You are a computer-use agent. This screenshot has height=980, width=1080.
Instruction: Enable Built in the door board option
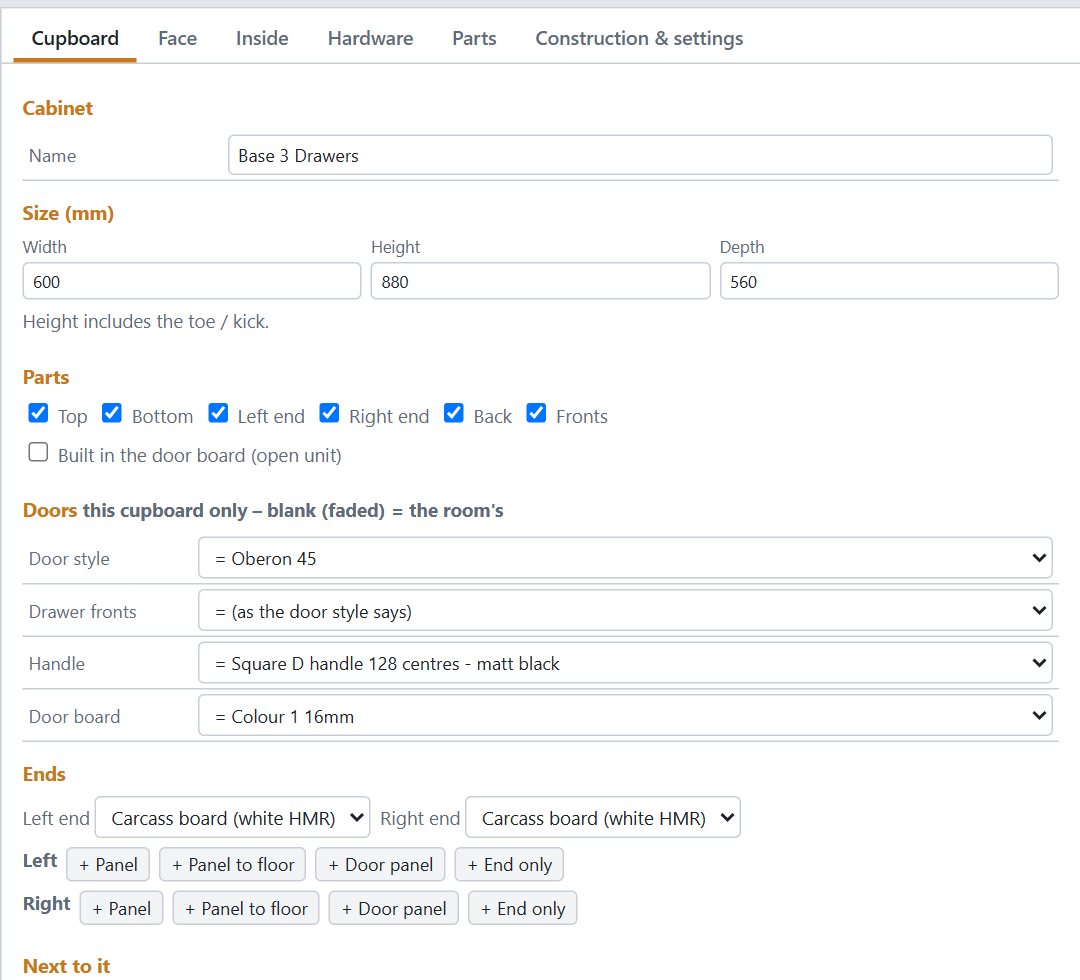[x=39, y=452]
